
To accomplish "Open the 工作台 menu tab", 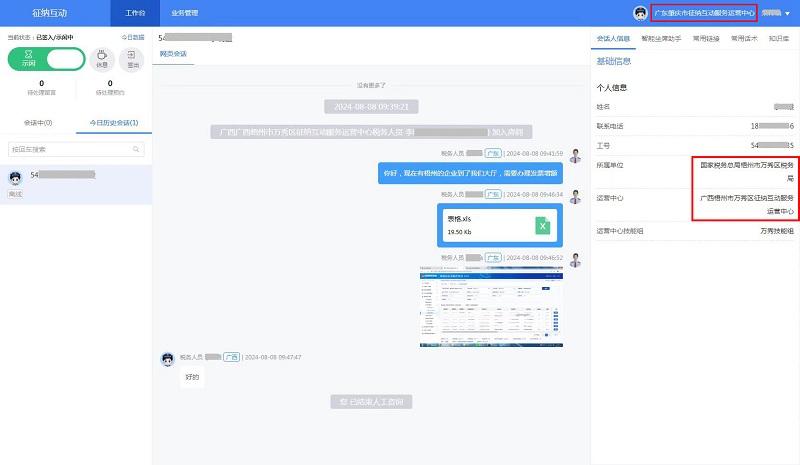I will [x=136, y=13].
